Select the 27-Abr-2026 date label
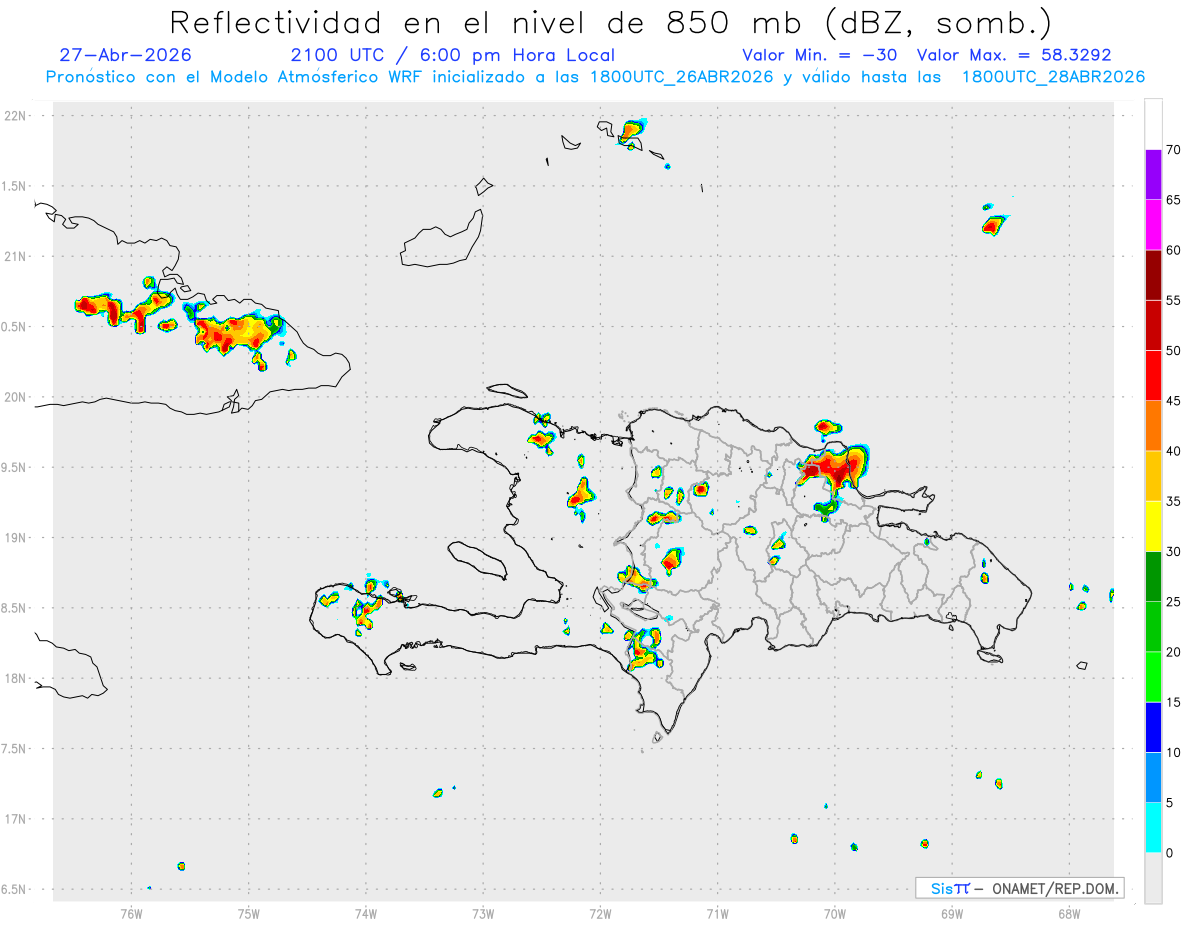1200x927 pixels. tap(125, 55)
